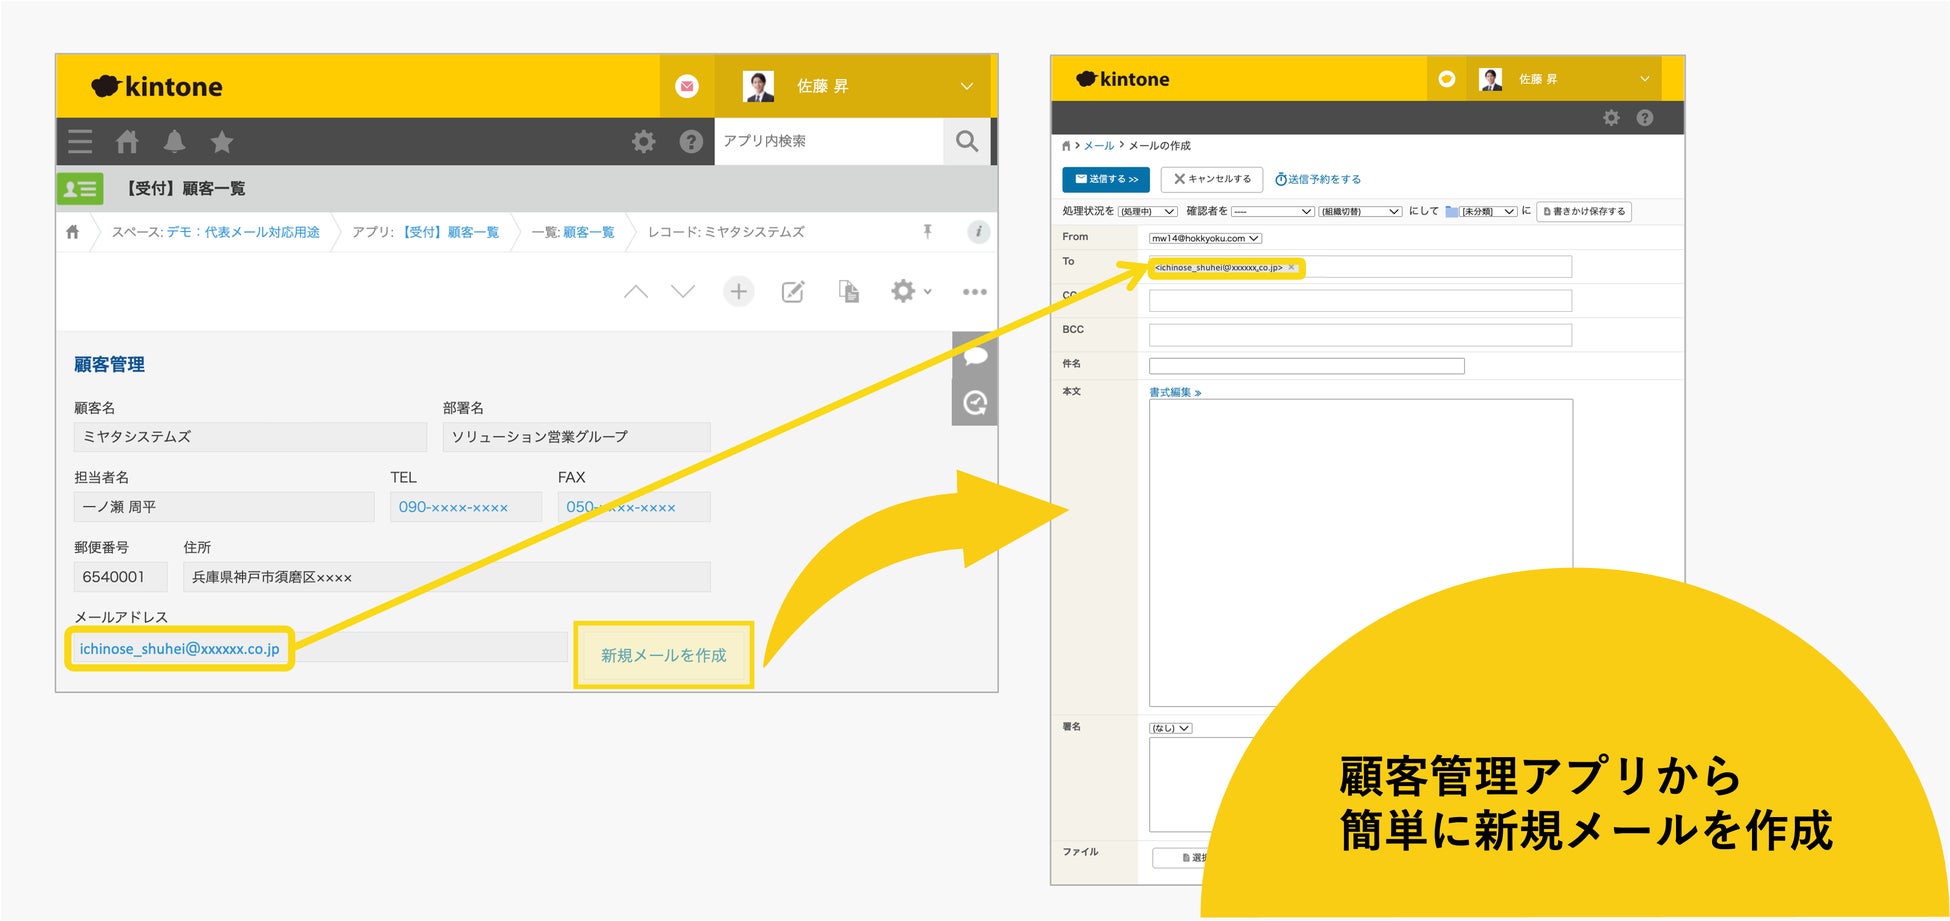Click into the 本文 message body area
The image size is (1950, 921).
(x=1360, y=553)
